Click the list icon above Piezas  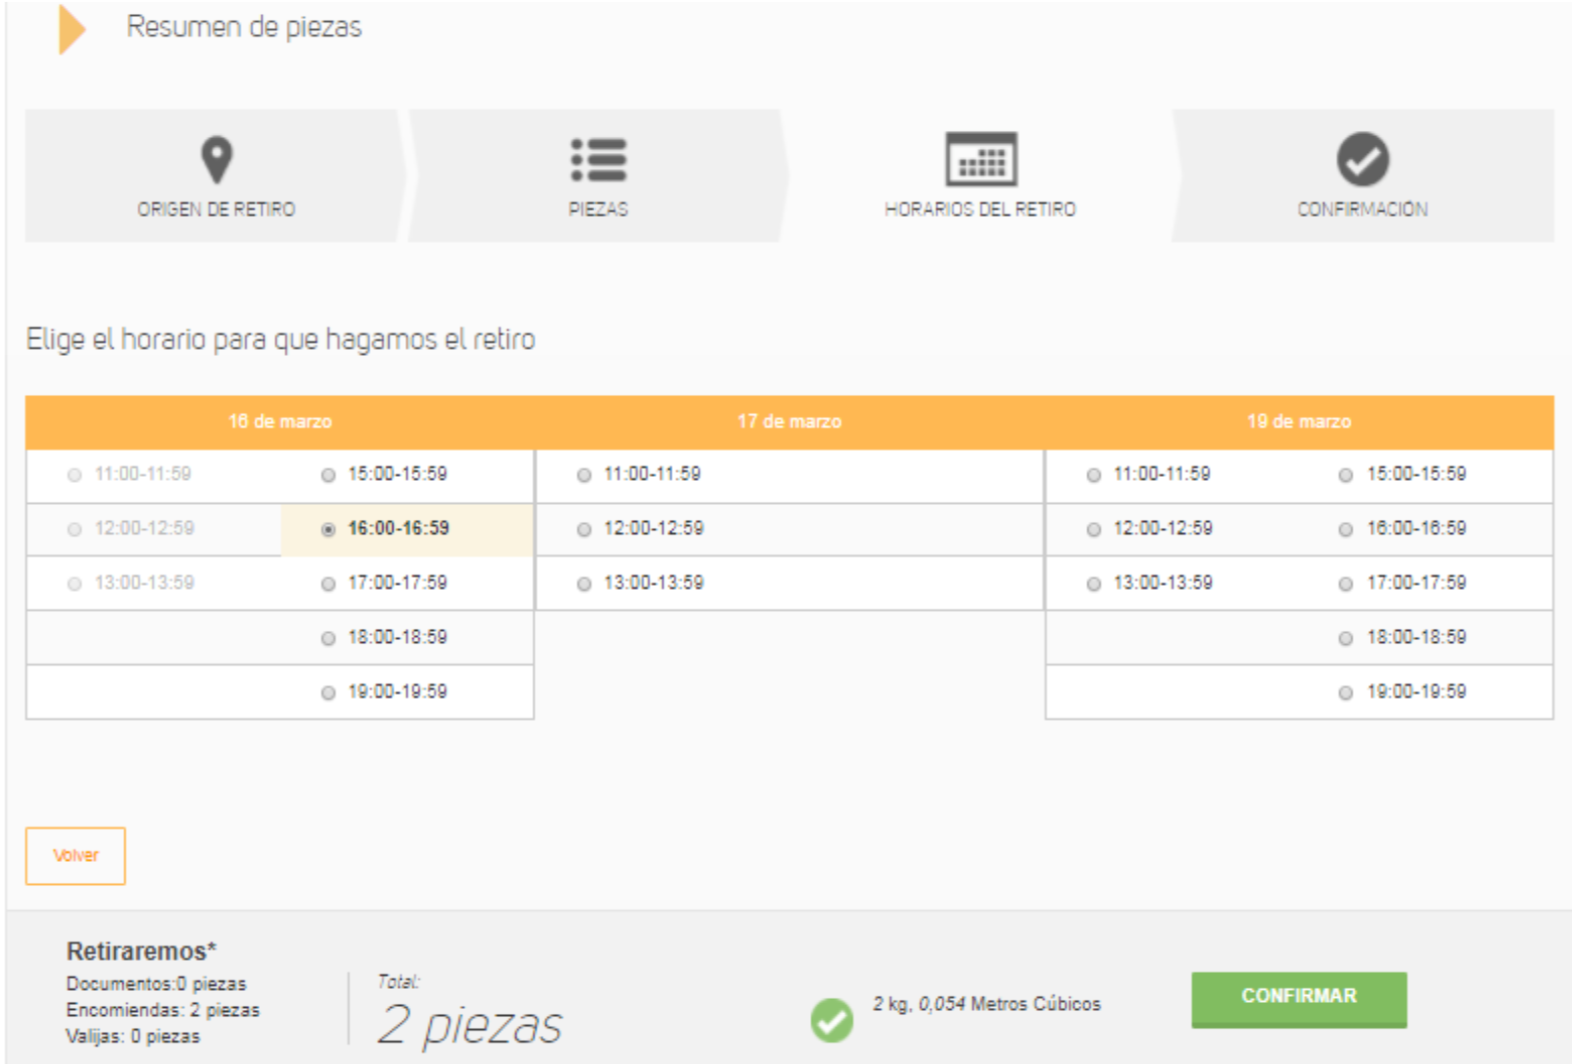pos(598,160)
